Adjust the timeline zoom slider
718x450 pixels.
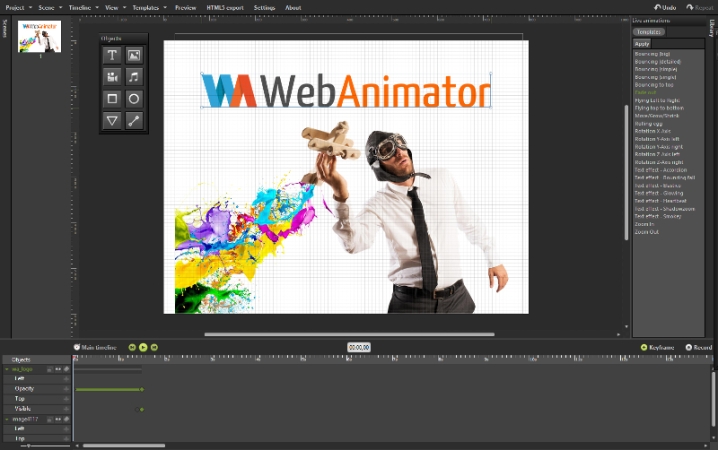(x=30, y=445)
